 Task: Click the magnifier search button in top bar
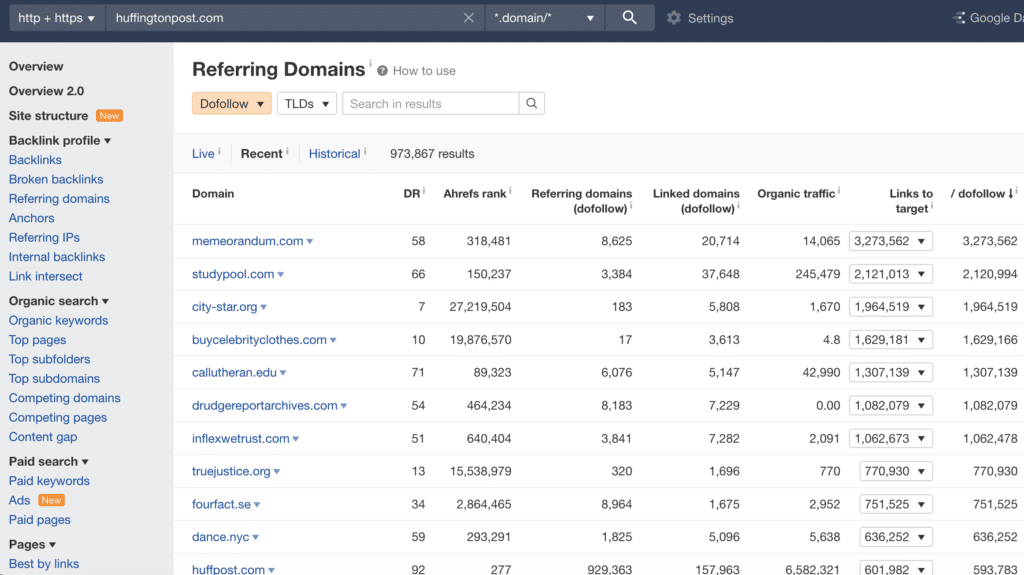pos(629,18)
